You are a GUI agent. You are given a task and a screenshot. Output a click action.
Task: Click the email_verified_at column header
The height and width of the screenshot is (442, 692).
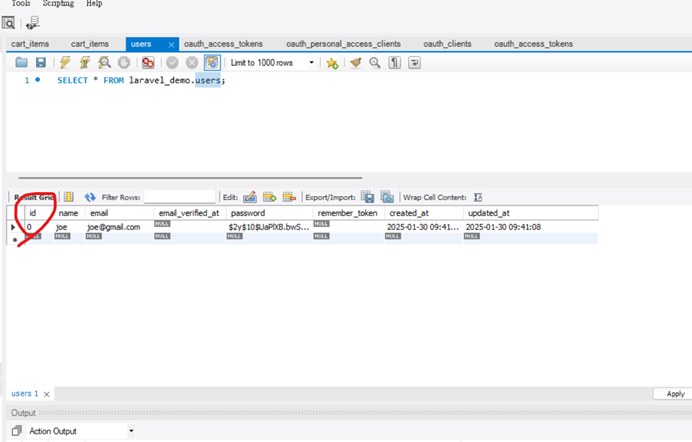click(190, 213)
